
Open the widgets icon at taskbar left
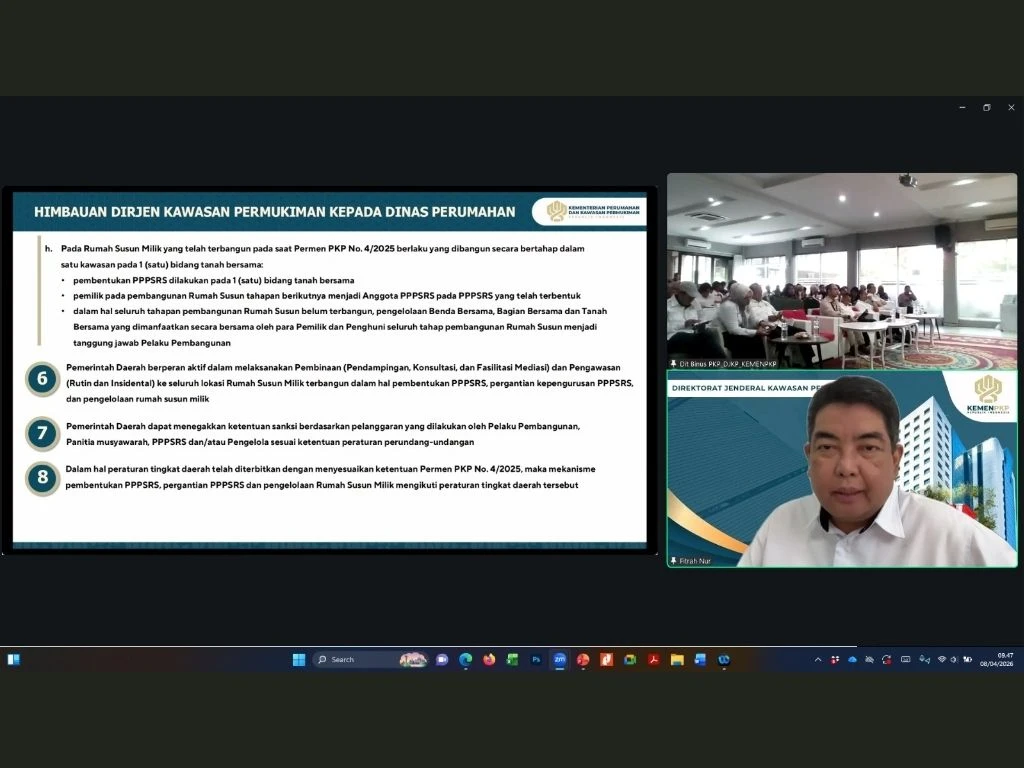pyautogui.click(x=14, y=660)
